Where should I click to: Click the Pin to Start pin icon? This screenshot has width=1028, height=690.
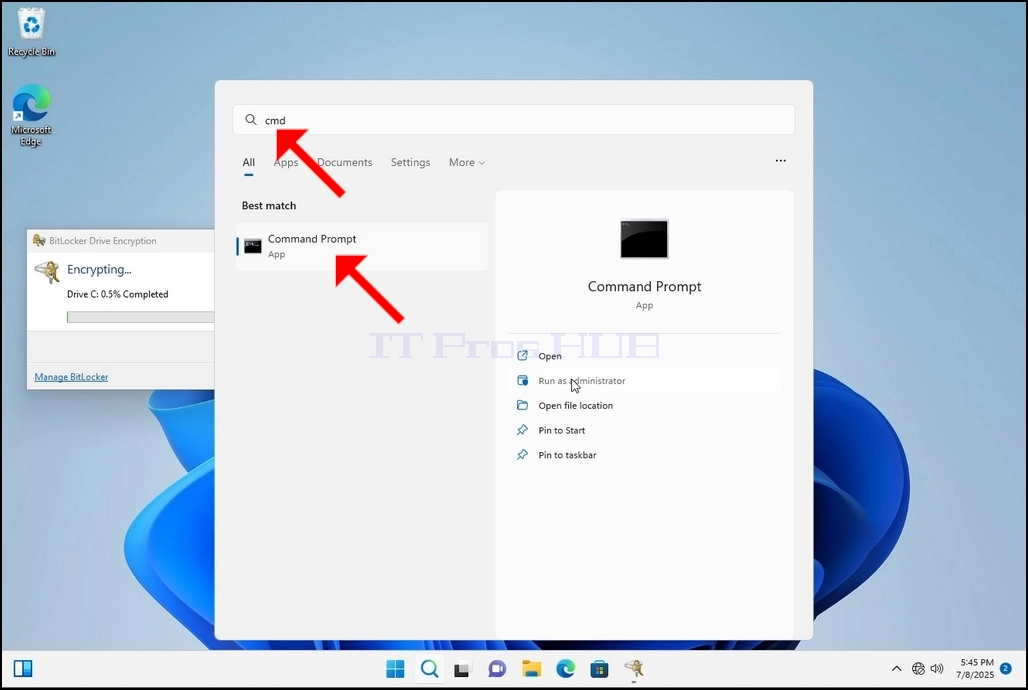[523, 430]
